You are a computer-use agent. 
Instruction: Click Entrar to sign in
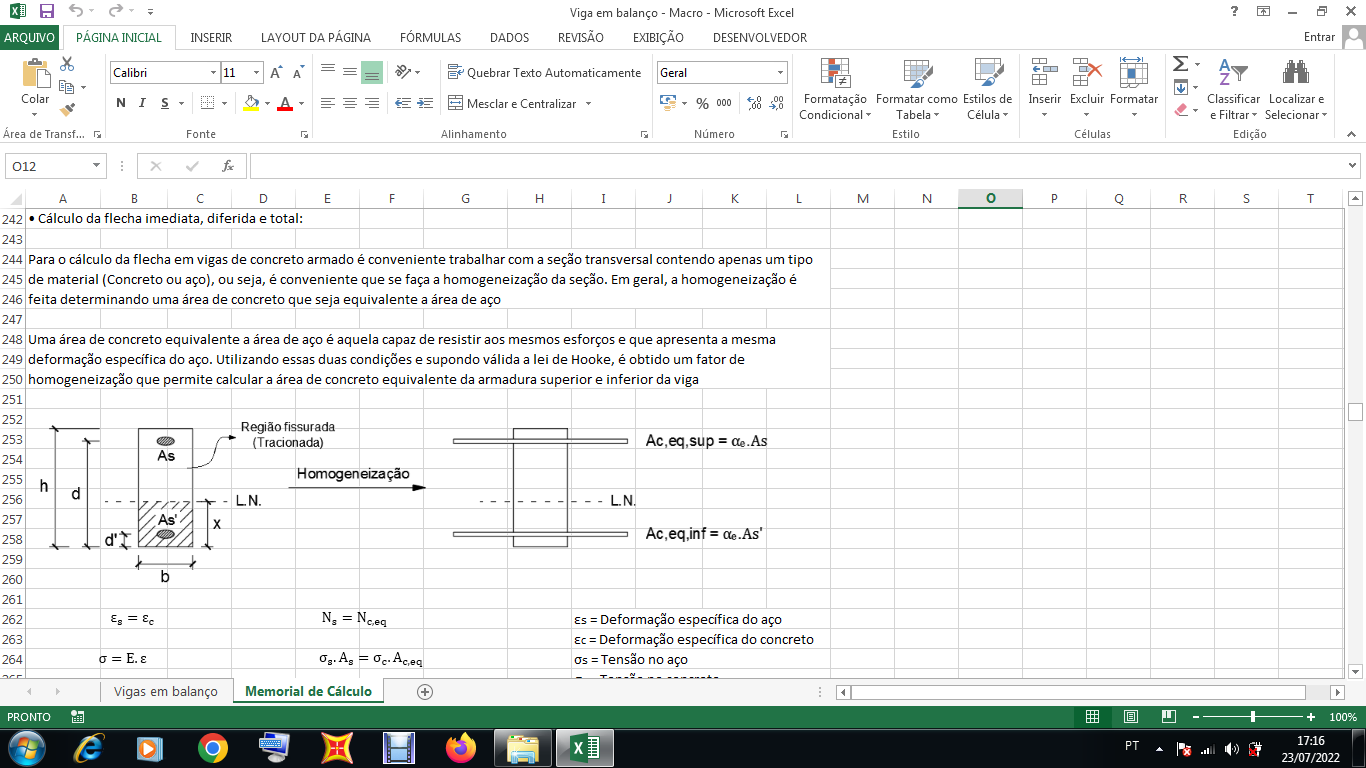point(1320,38)
